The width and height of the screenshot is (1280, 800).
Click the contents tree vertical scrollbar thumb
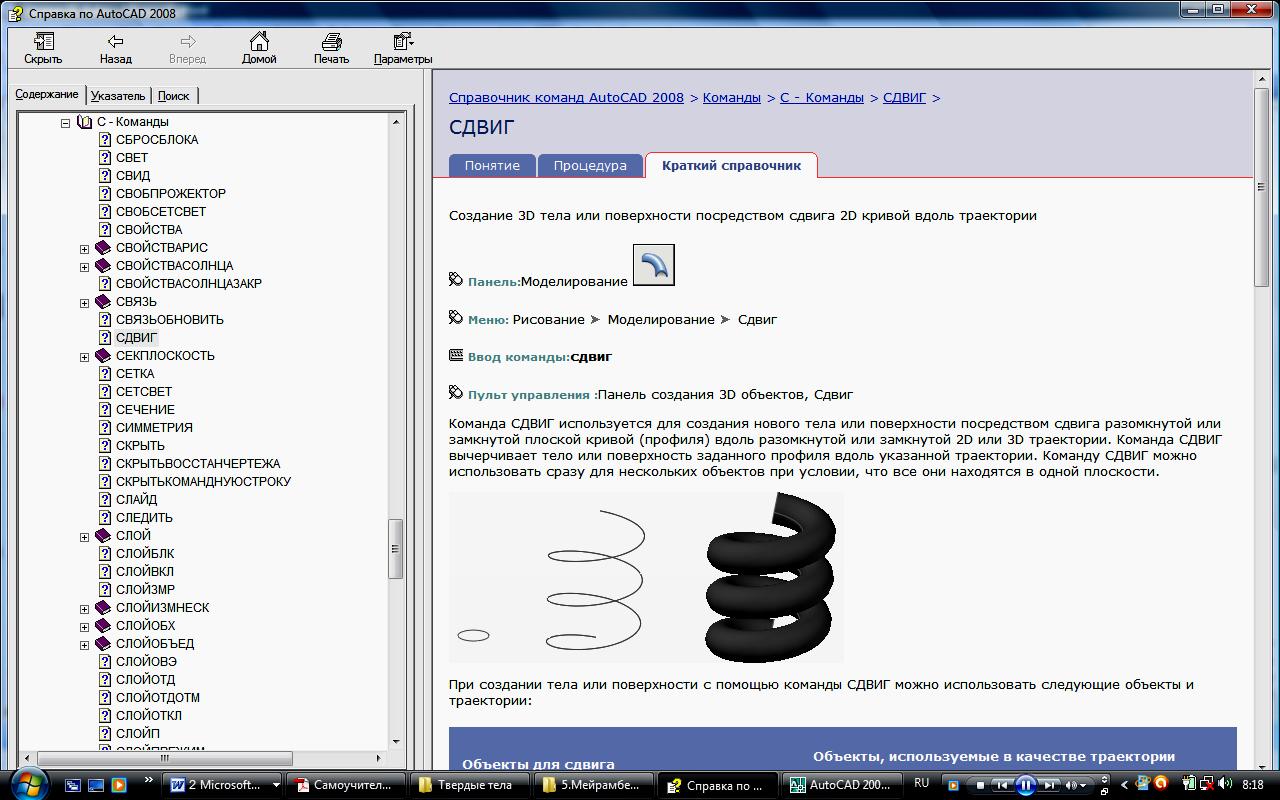[396, 549]
